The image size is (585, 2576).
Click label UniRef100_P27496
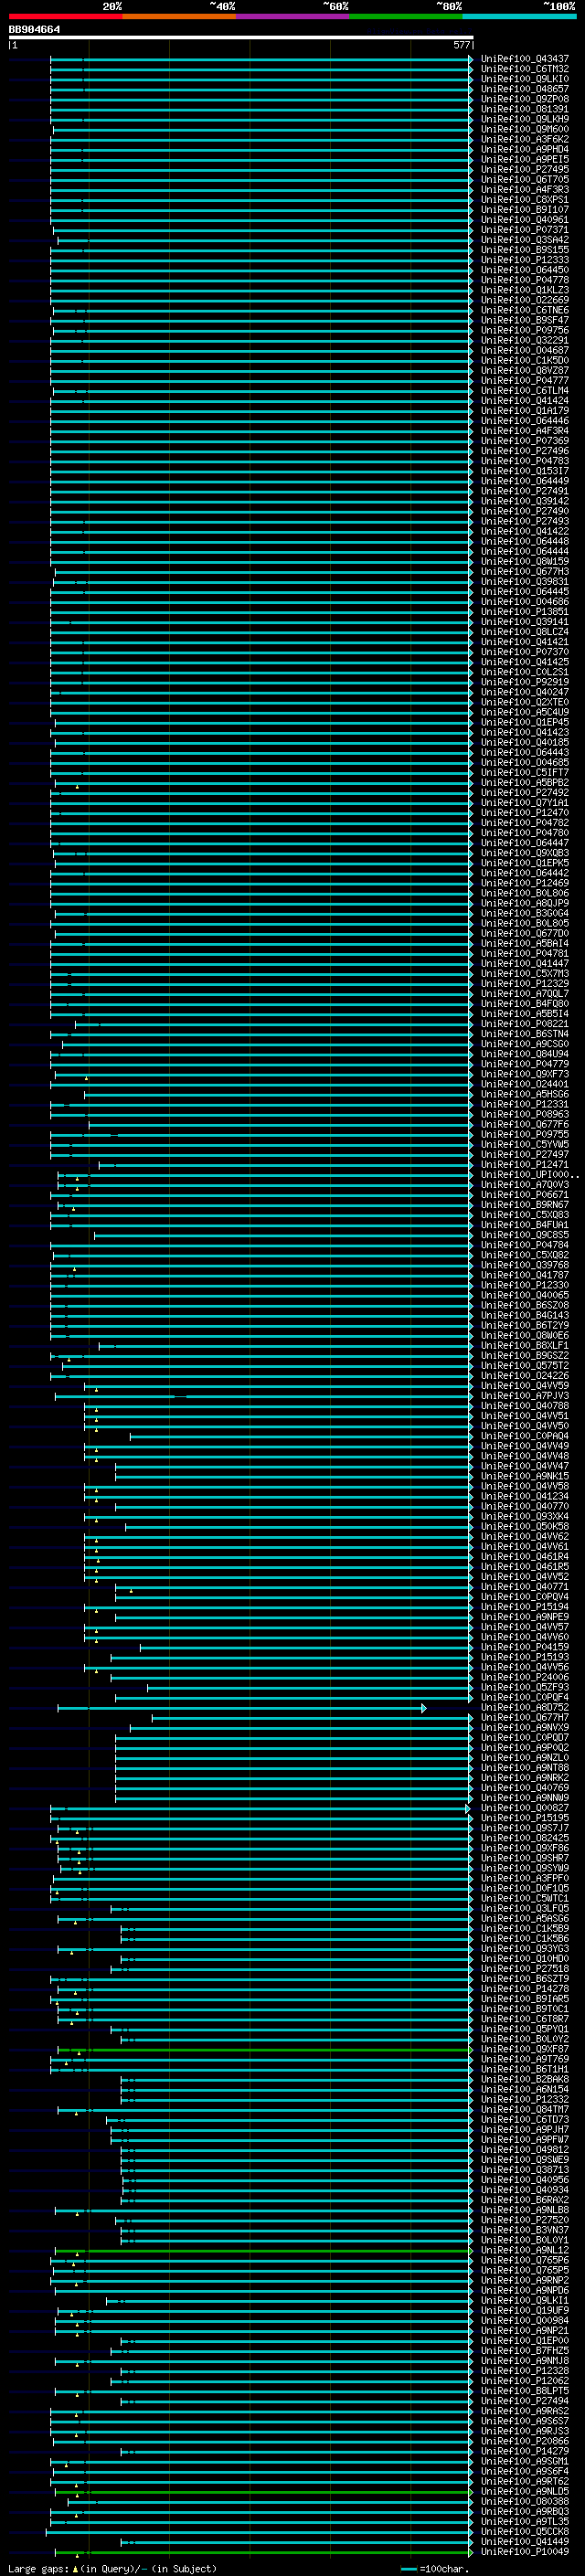coord(525,451)
